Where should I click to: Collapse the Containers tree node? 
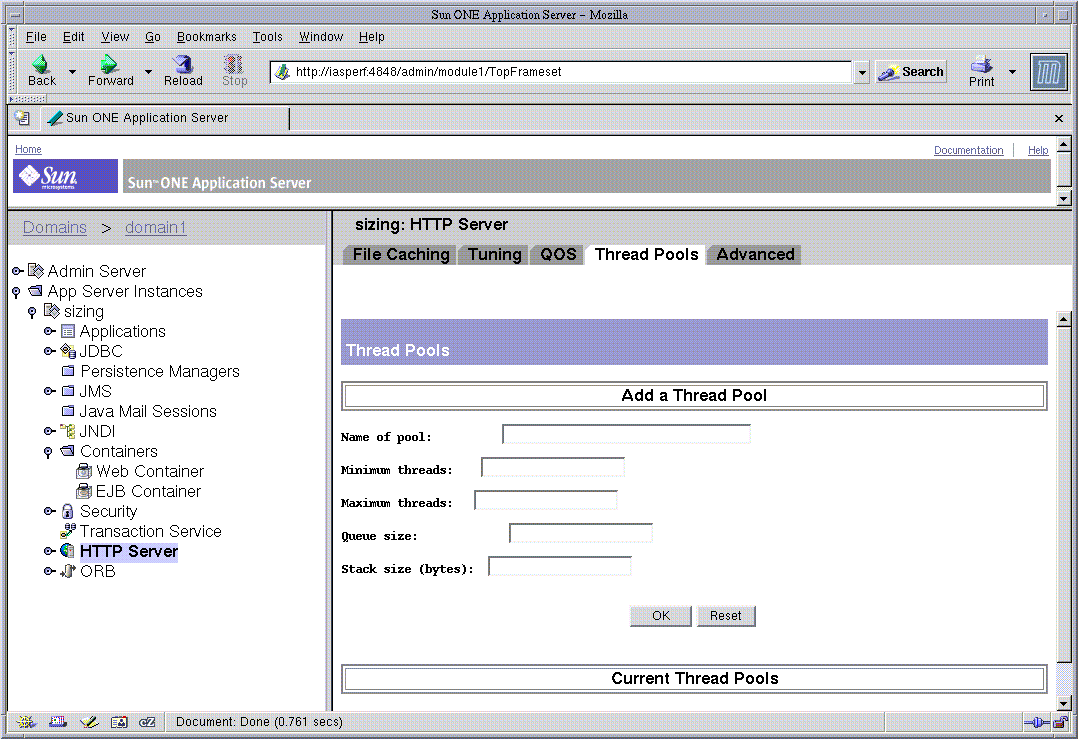[x=48, y=452]
